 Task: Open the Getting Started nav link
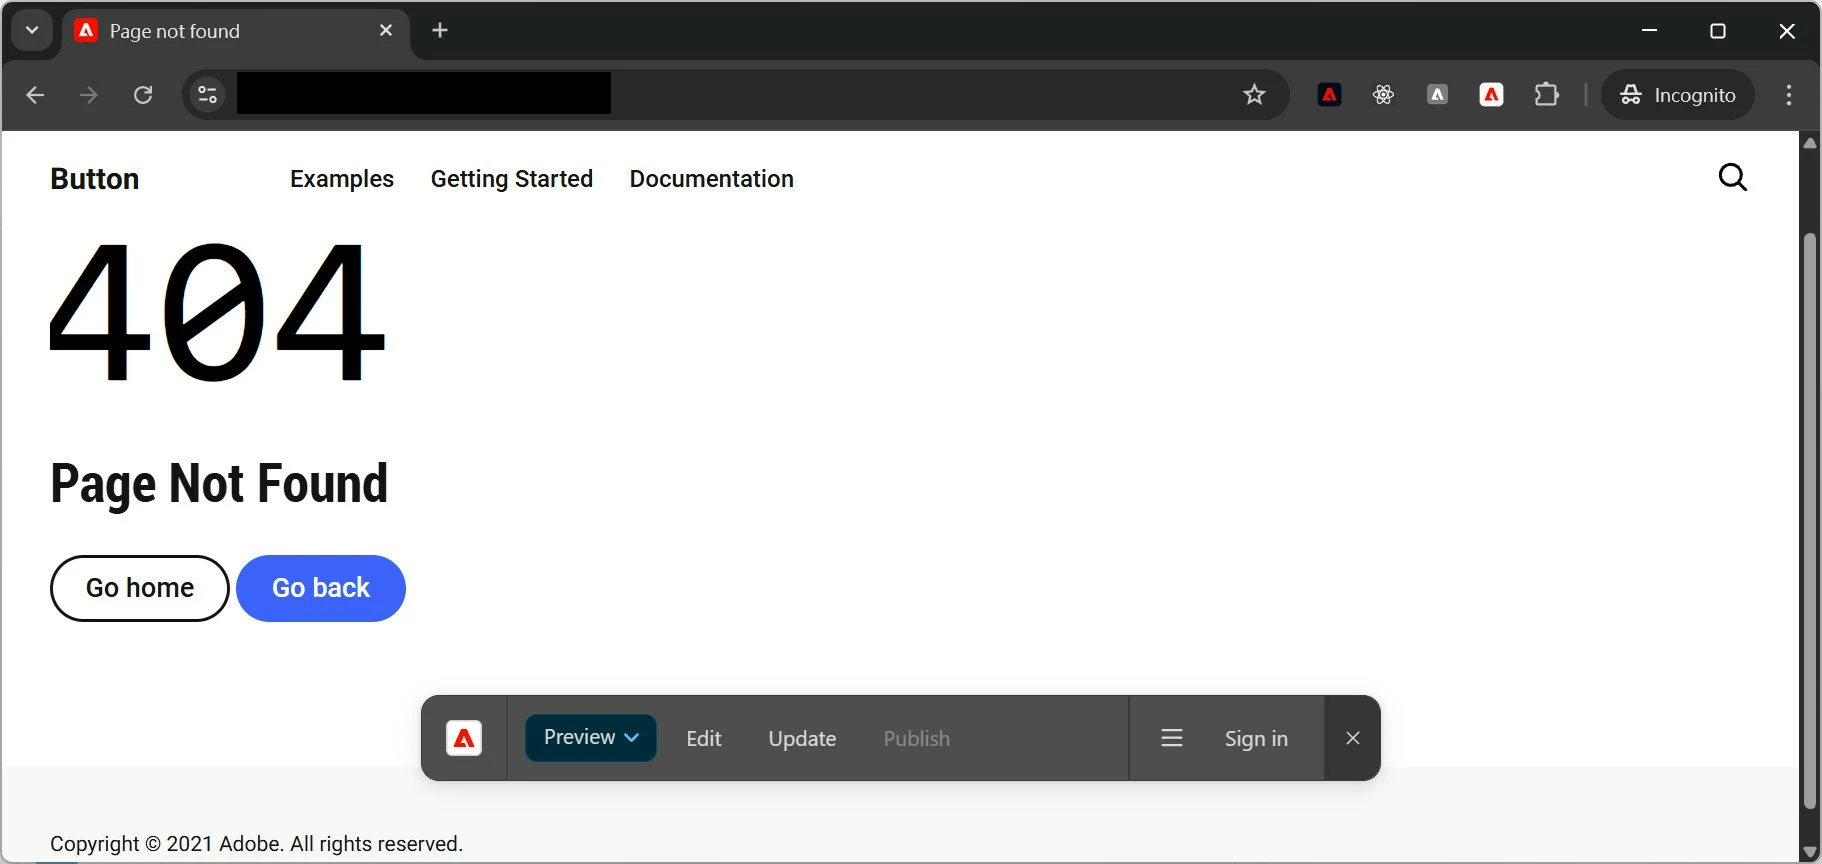512,179
